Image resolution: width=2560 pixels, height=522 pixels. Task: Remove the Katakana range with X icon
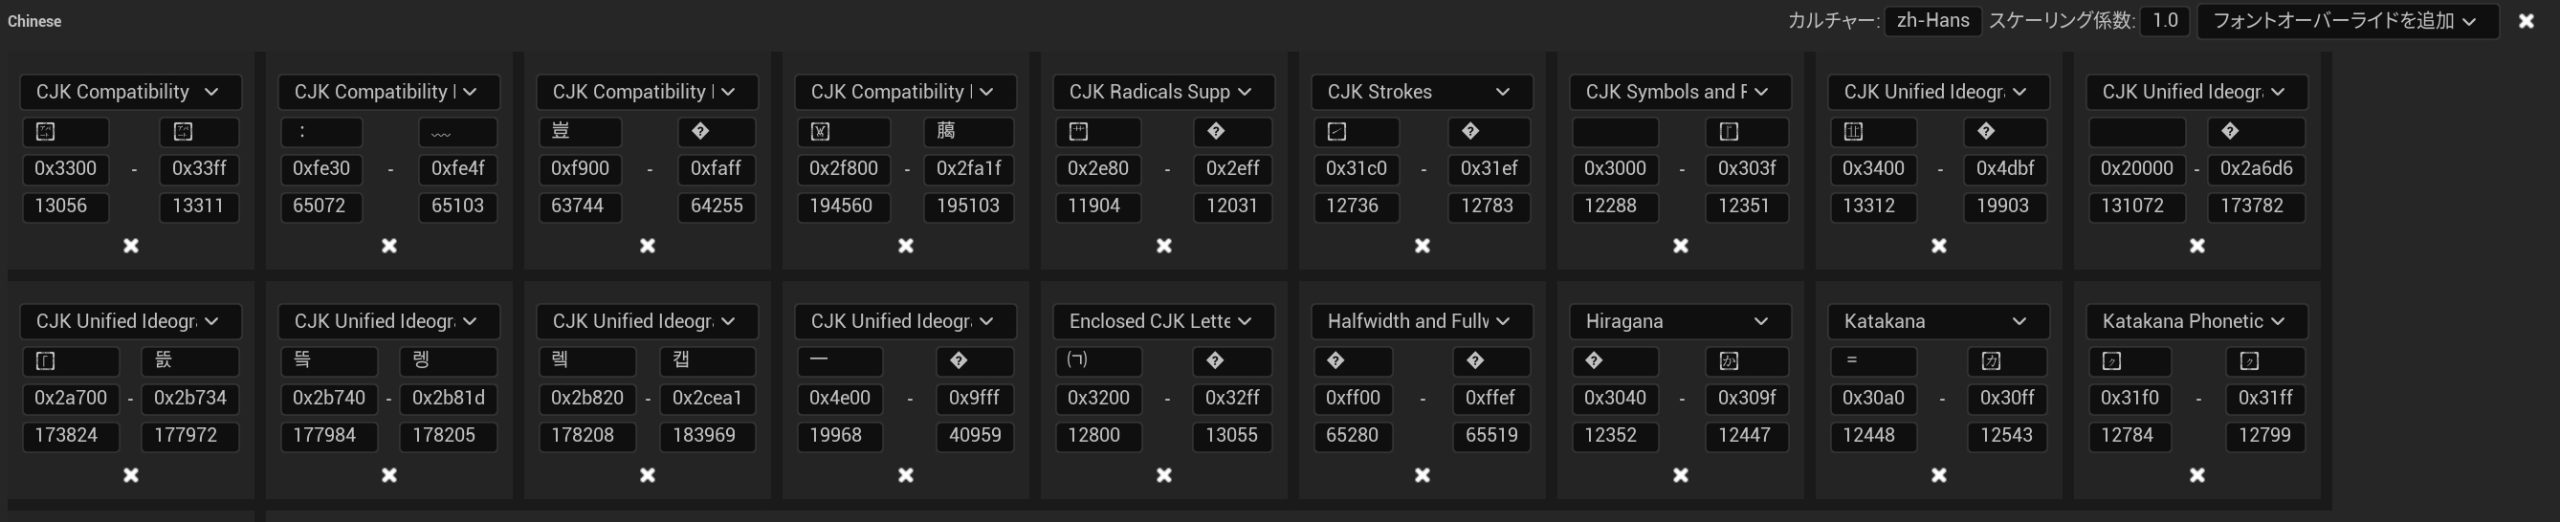coord(1938,475)
